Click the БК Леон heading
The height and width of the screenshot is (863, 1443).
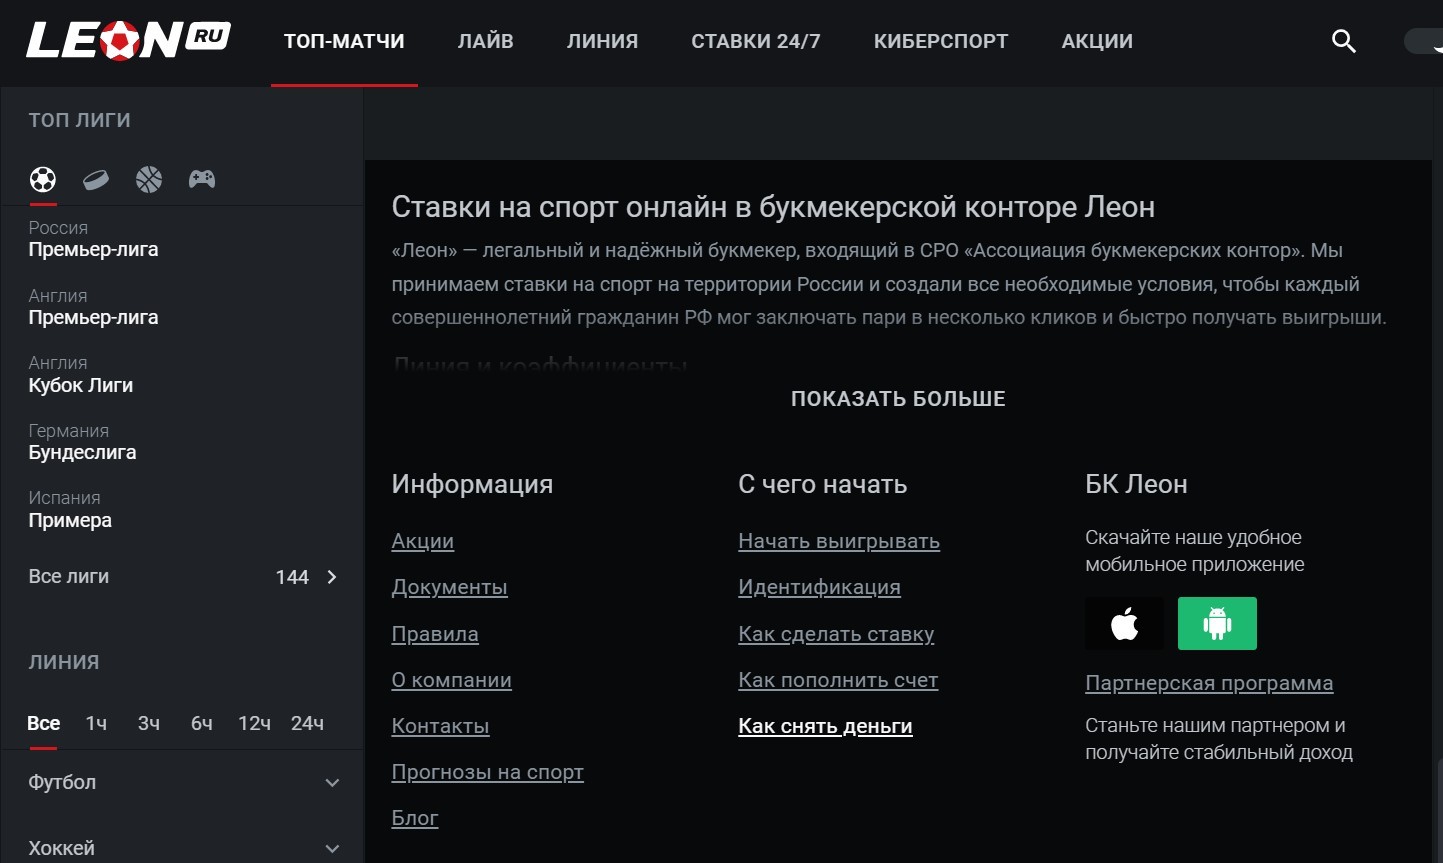tap(1136, 484)
